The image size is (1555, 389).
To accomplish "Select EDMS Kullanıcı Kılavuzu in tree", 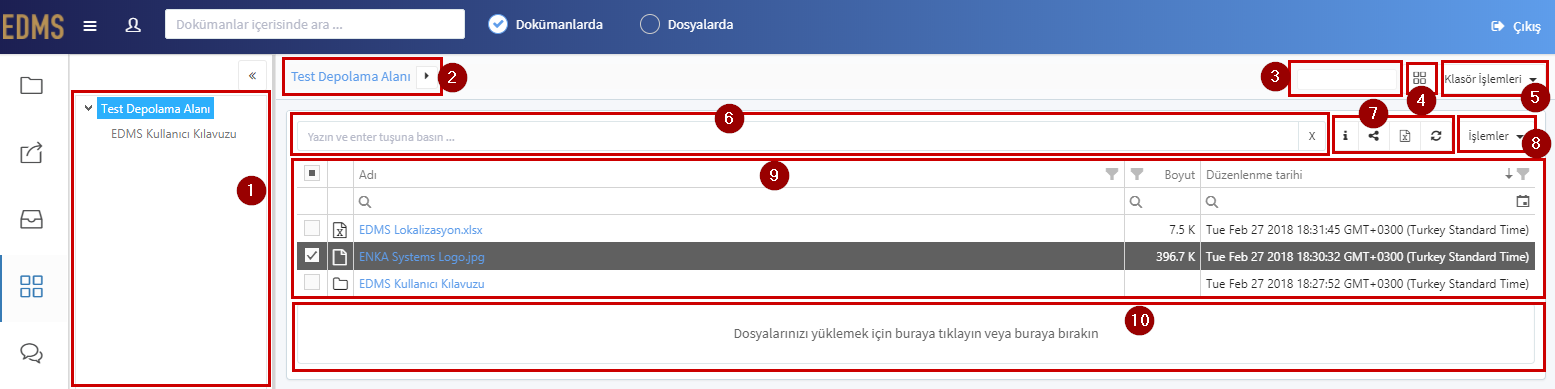I will point(174,133).
